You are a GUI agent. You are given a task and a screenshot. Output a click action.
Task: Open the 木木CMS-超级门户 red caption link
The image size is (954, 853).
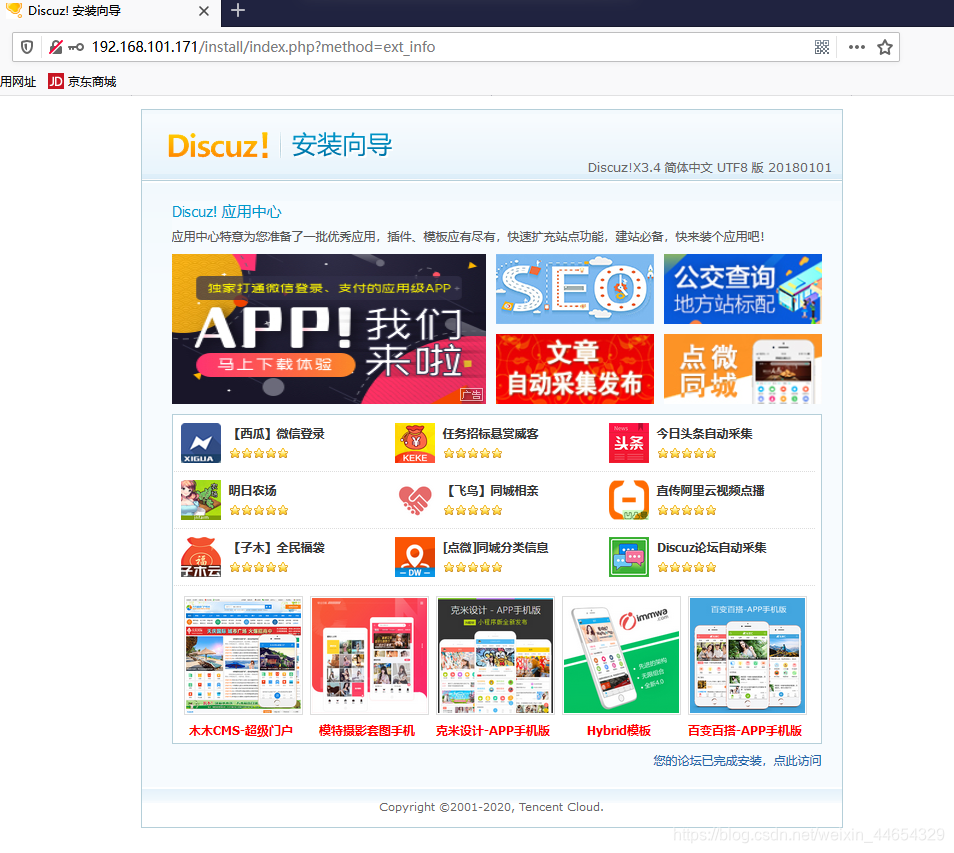pyautogui.click(x=241, y=731)
